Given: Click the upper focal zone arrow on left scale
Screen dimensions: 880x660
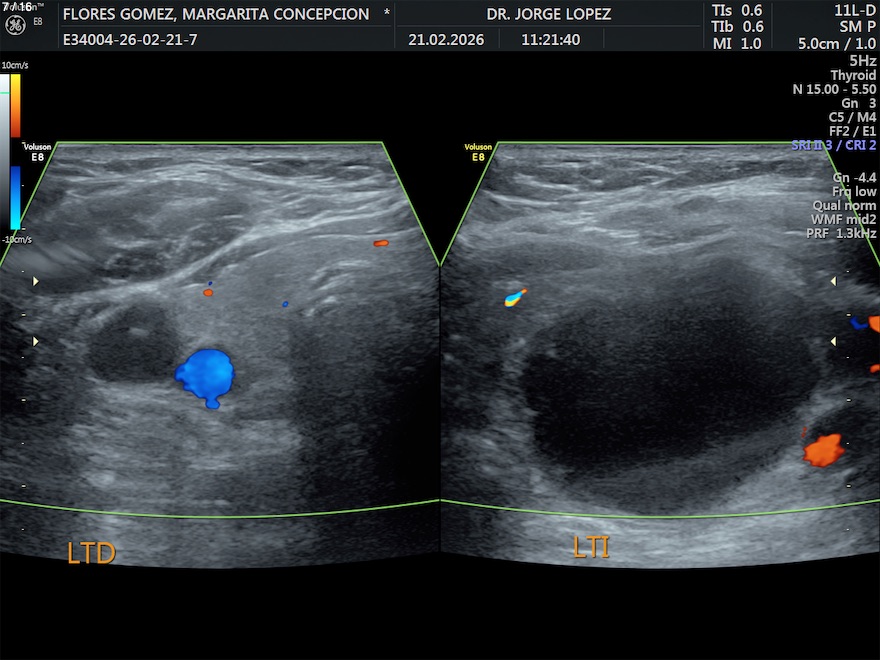Looking at the screenshot, I should click(x=36, y=282).
